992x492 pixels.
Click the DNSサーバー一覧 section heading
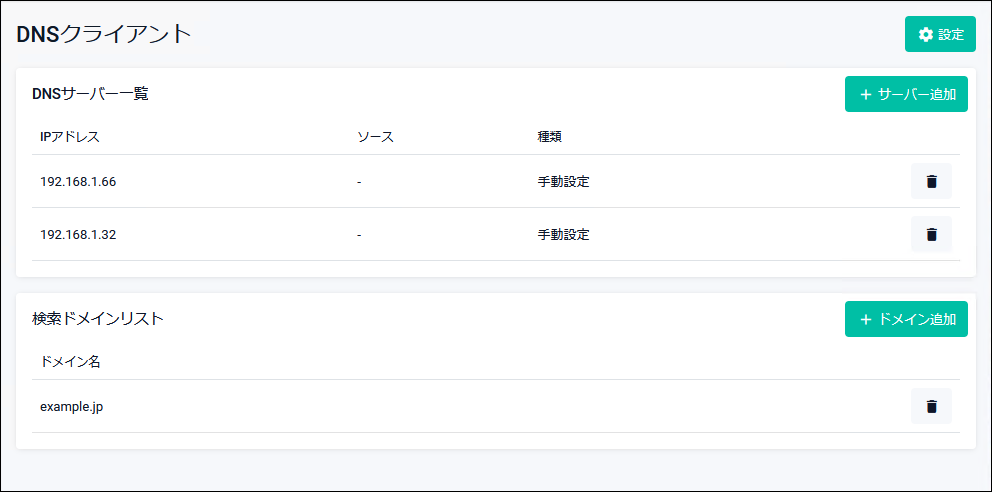91,93
